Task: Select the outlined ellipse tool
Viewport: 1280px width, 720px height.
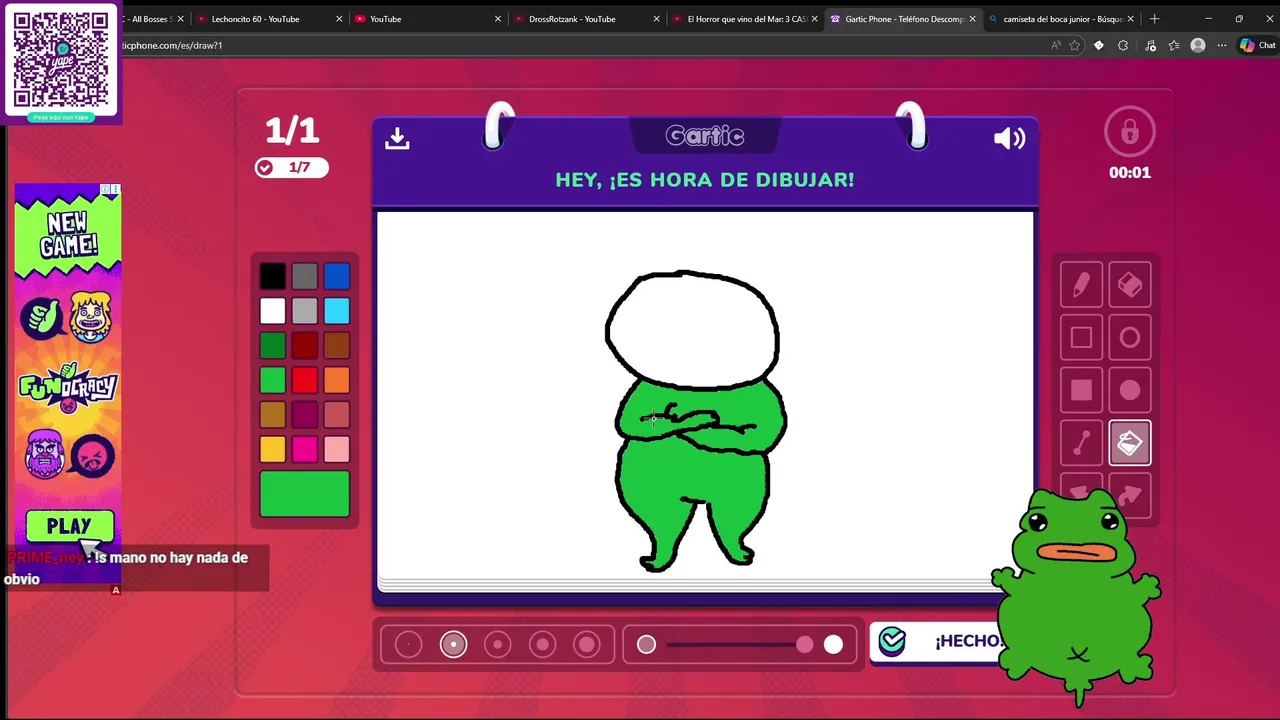Action: 1130,338
